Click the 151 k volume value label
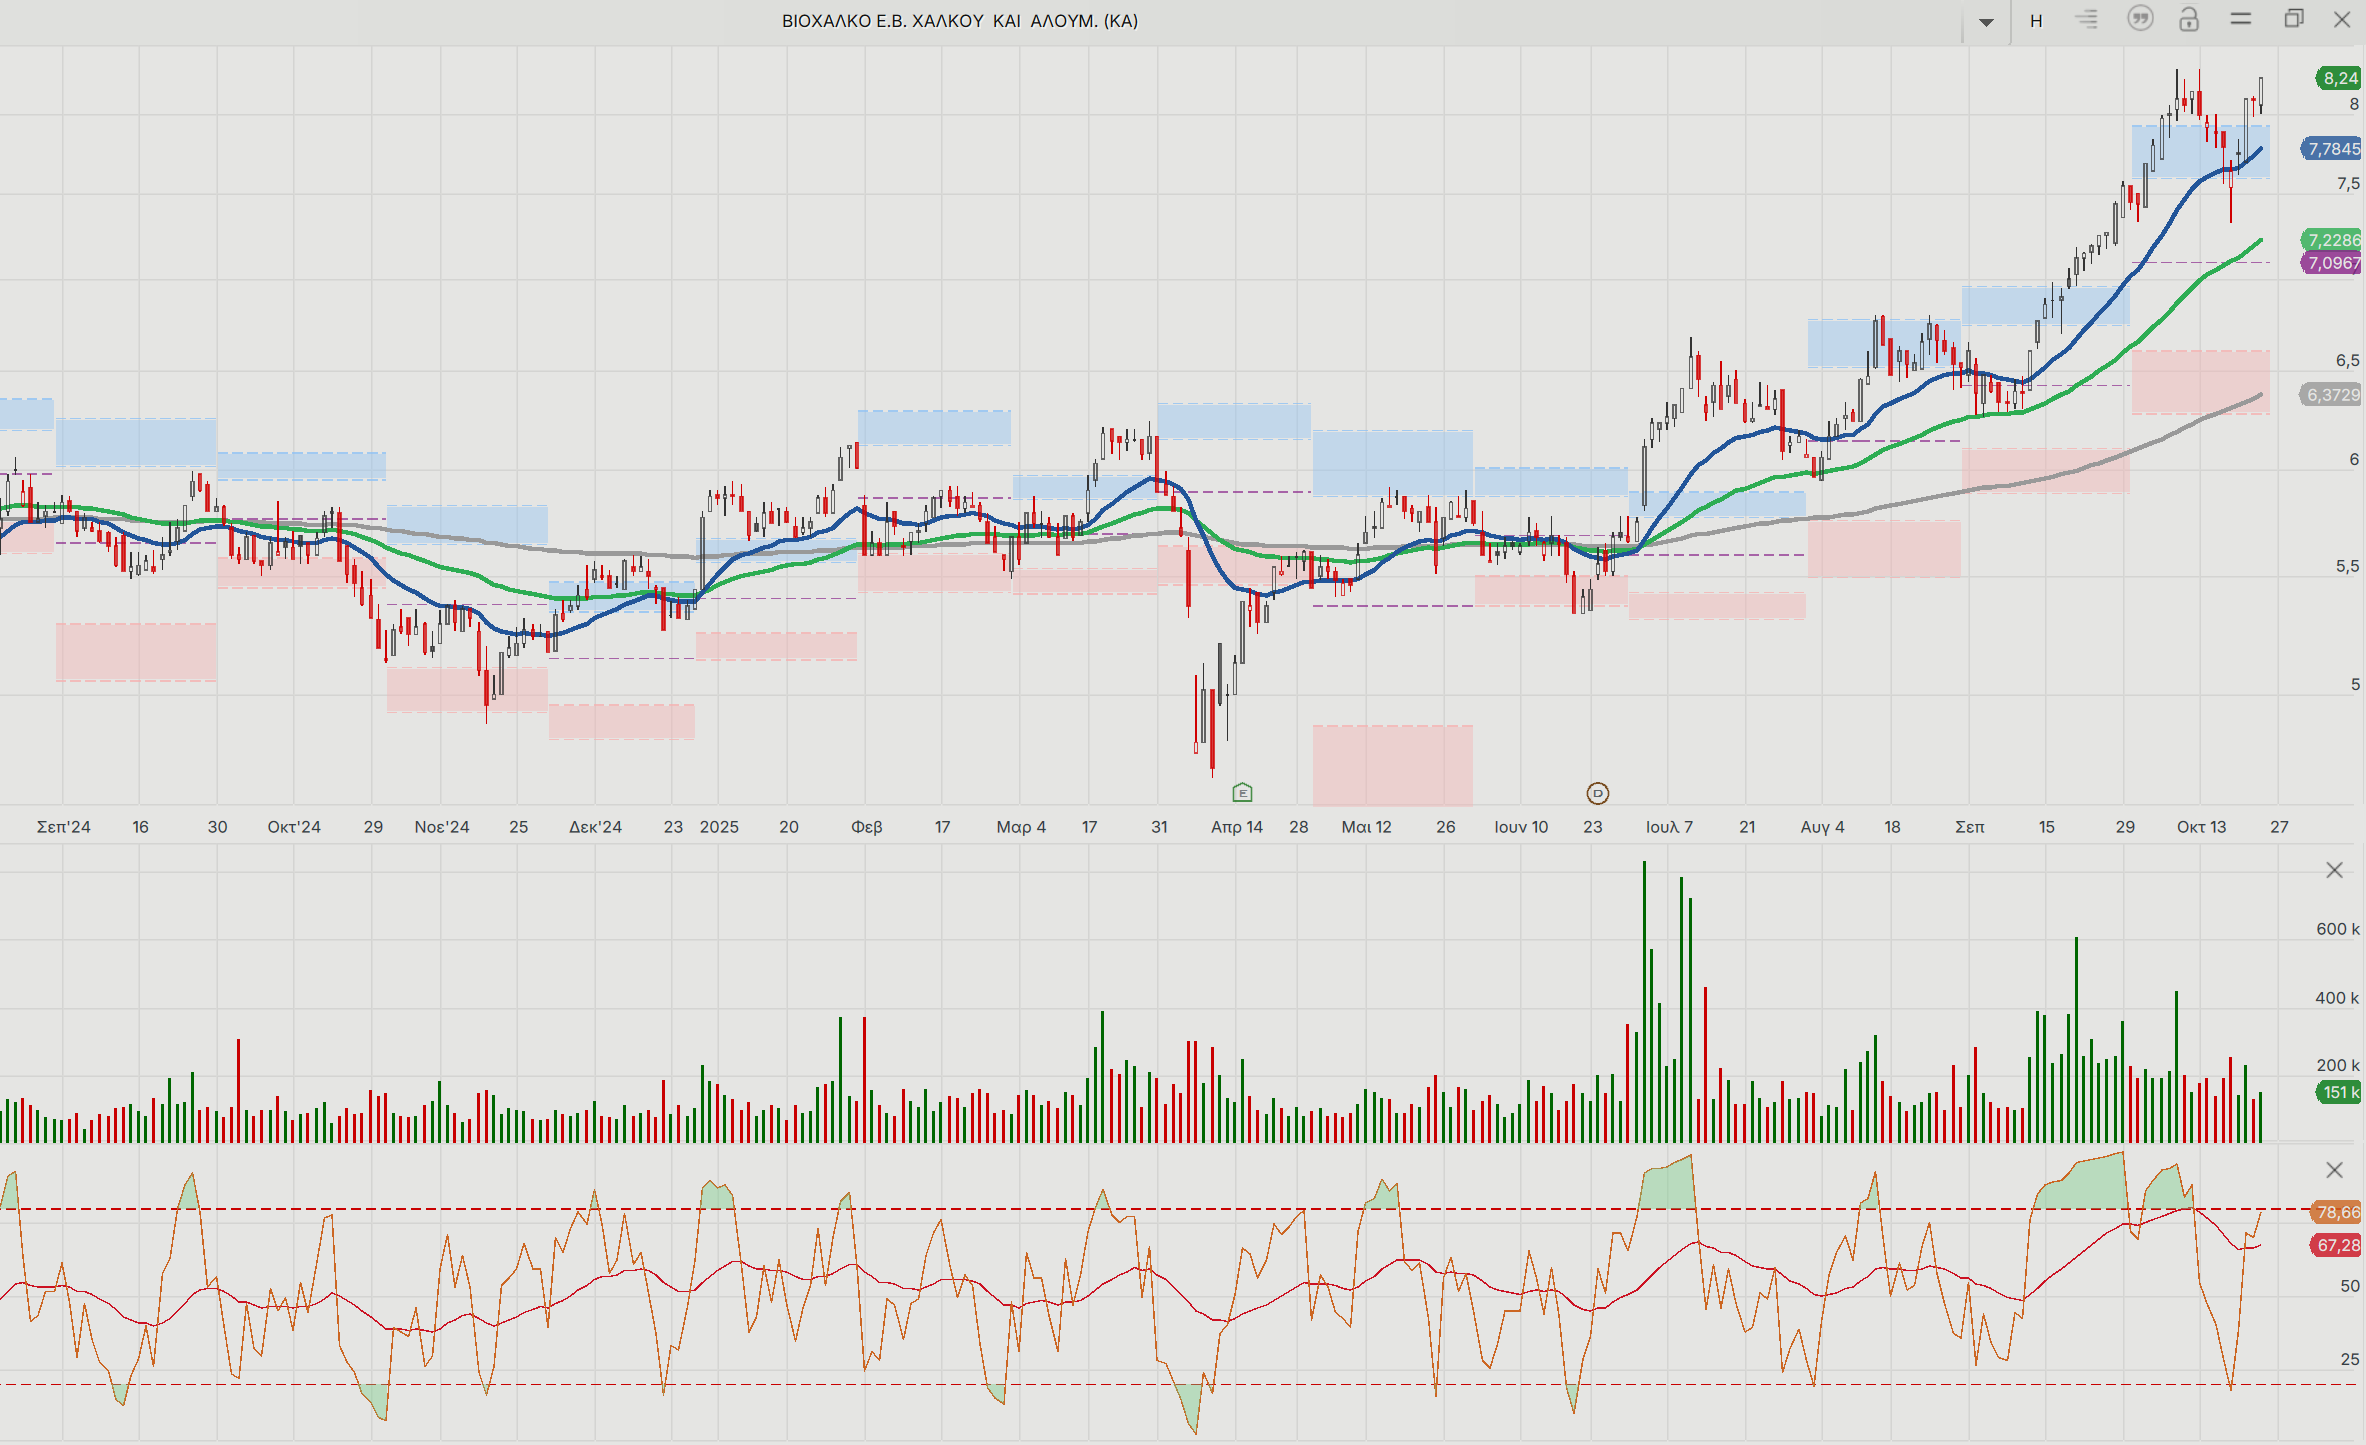Viewport: 2366px width, 1445px height. [2339, 1092]
